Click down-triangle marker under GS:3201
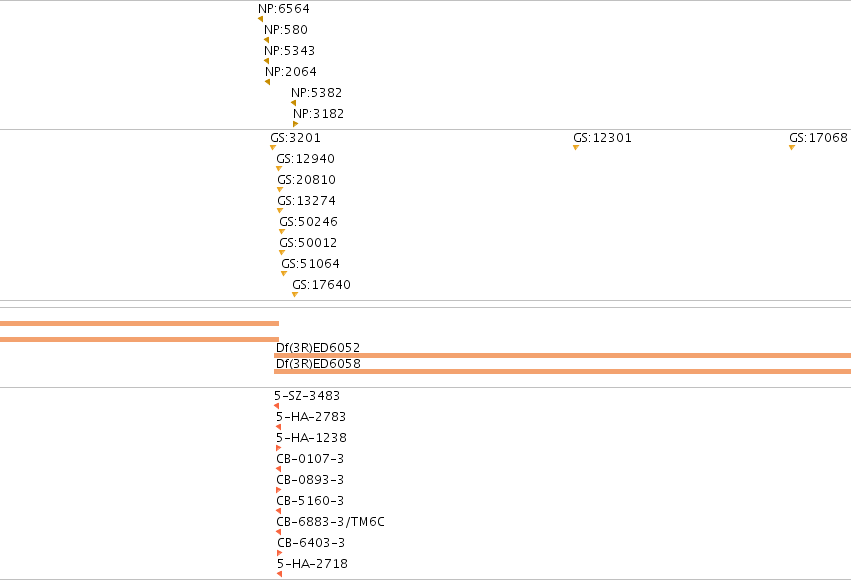The height and width of the screenshot is (580, 851). [273, 148]
